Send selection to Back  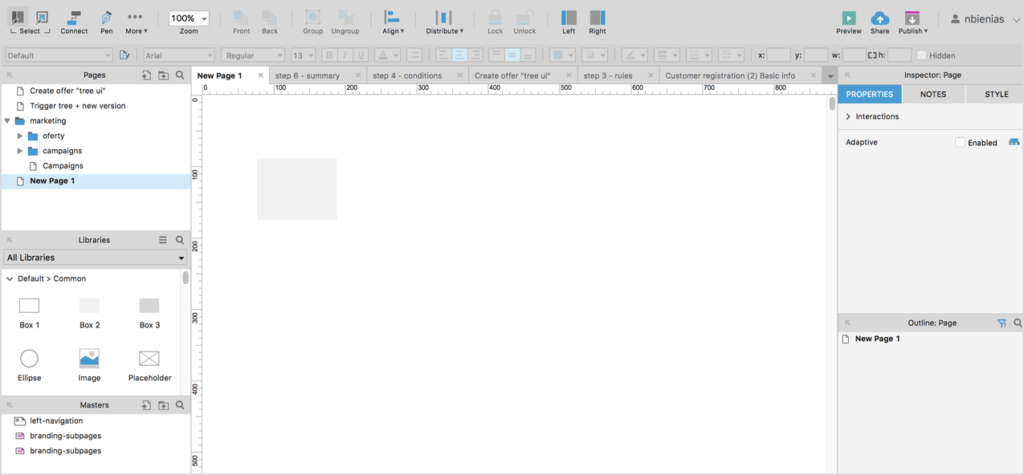[x=270, y=22]
